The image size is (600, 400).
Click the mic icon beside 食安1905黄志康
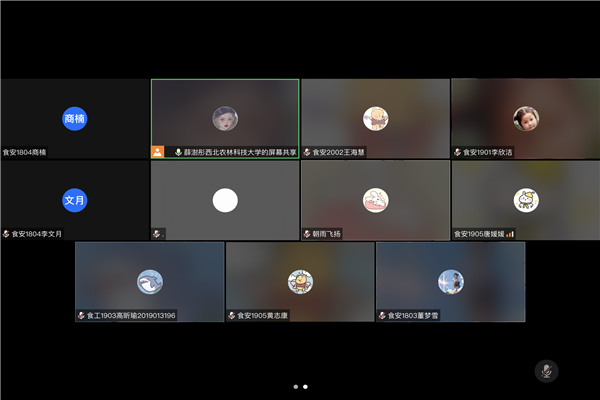tap(232, 315)
